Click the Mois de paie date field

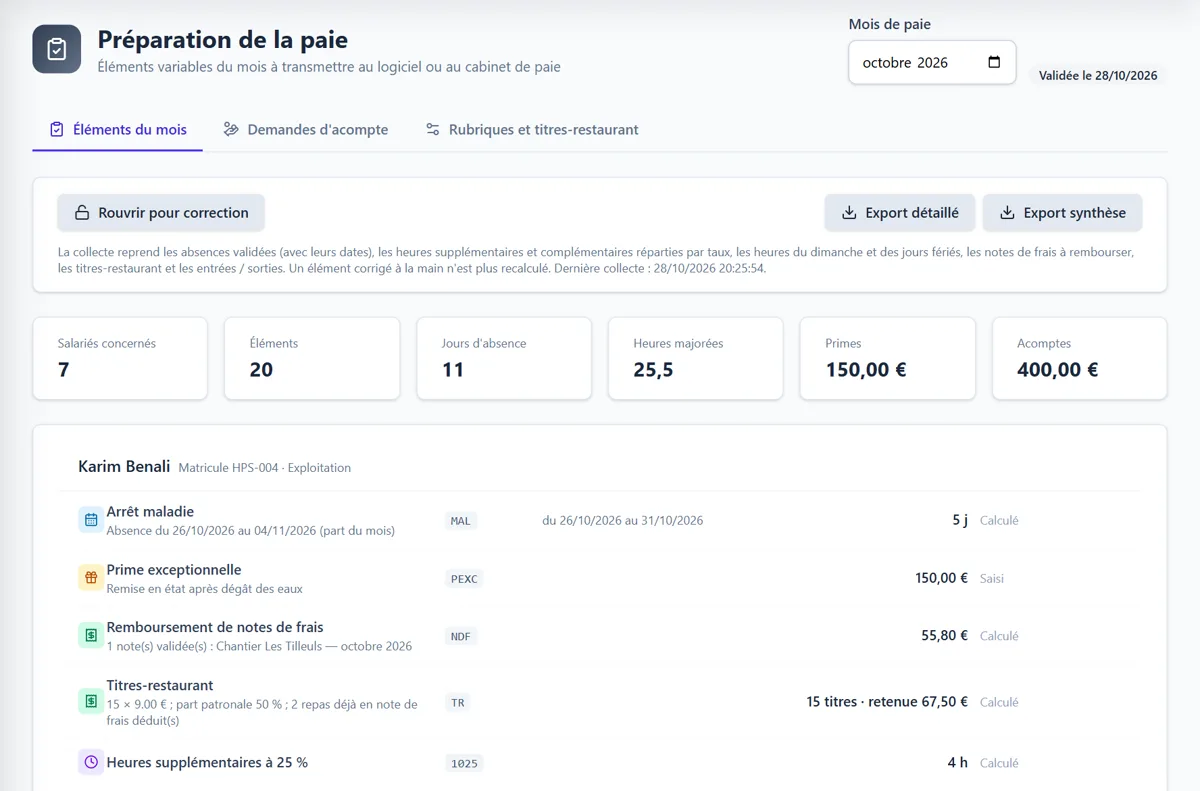point(932,62)
